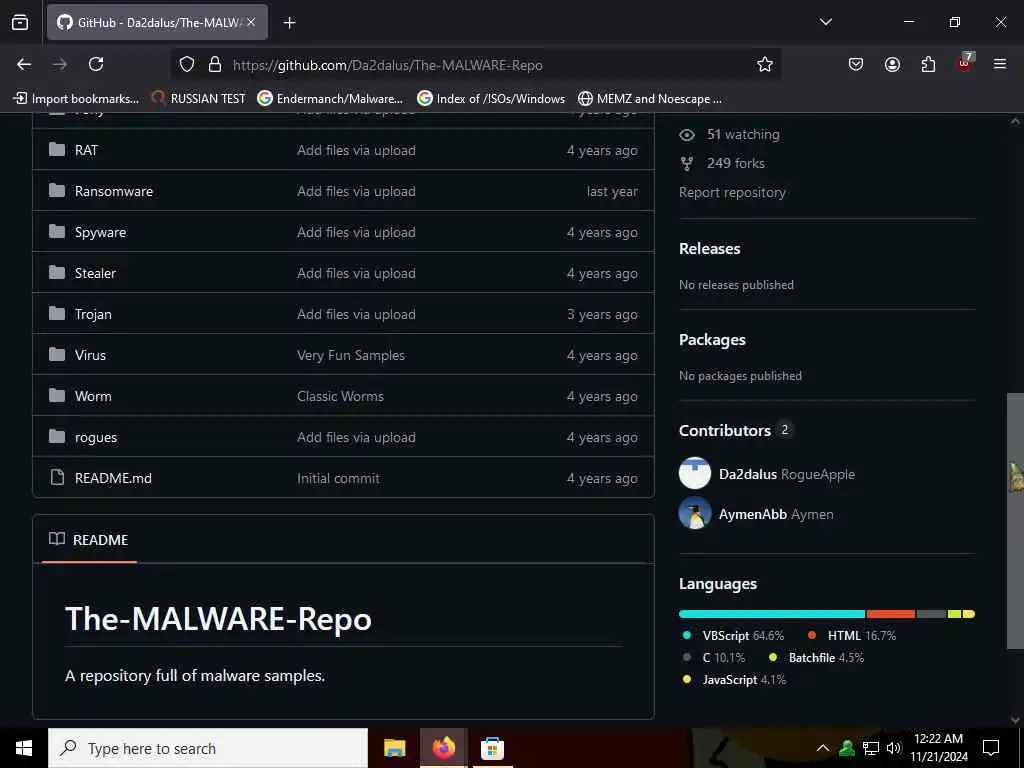1024x768 pixels.
Task: Open the Stealer folder
Action: tap(95, 274)
